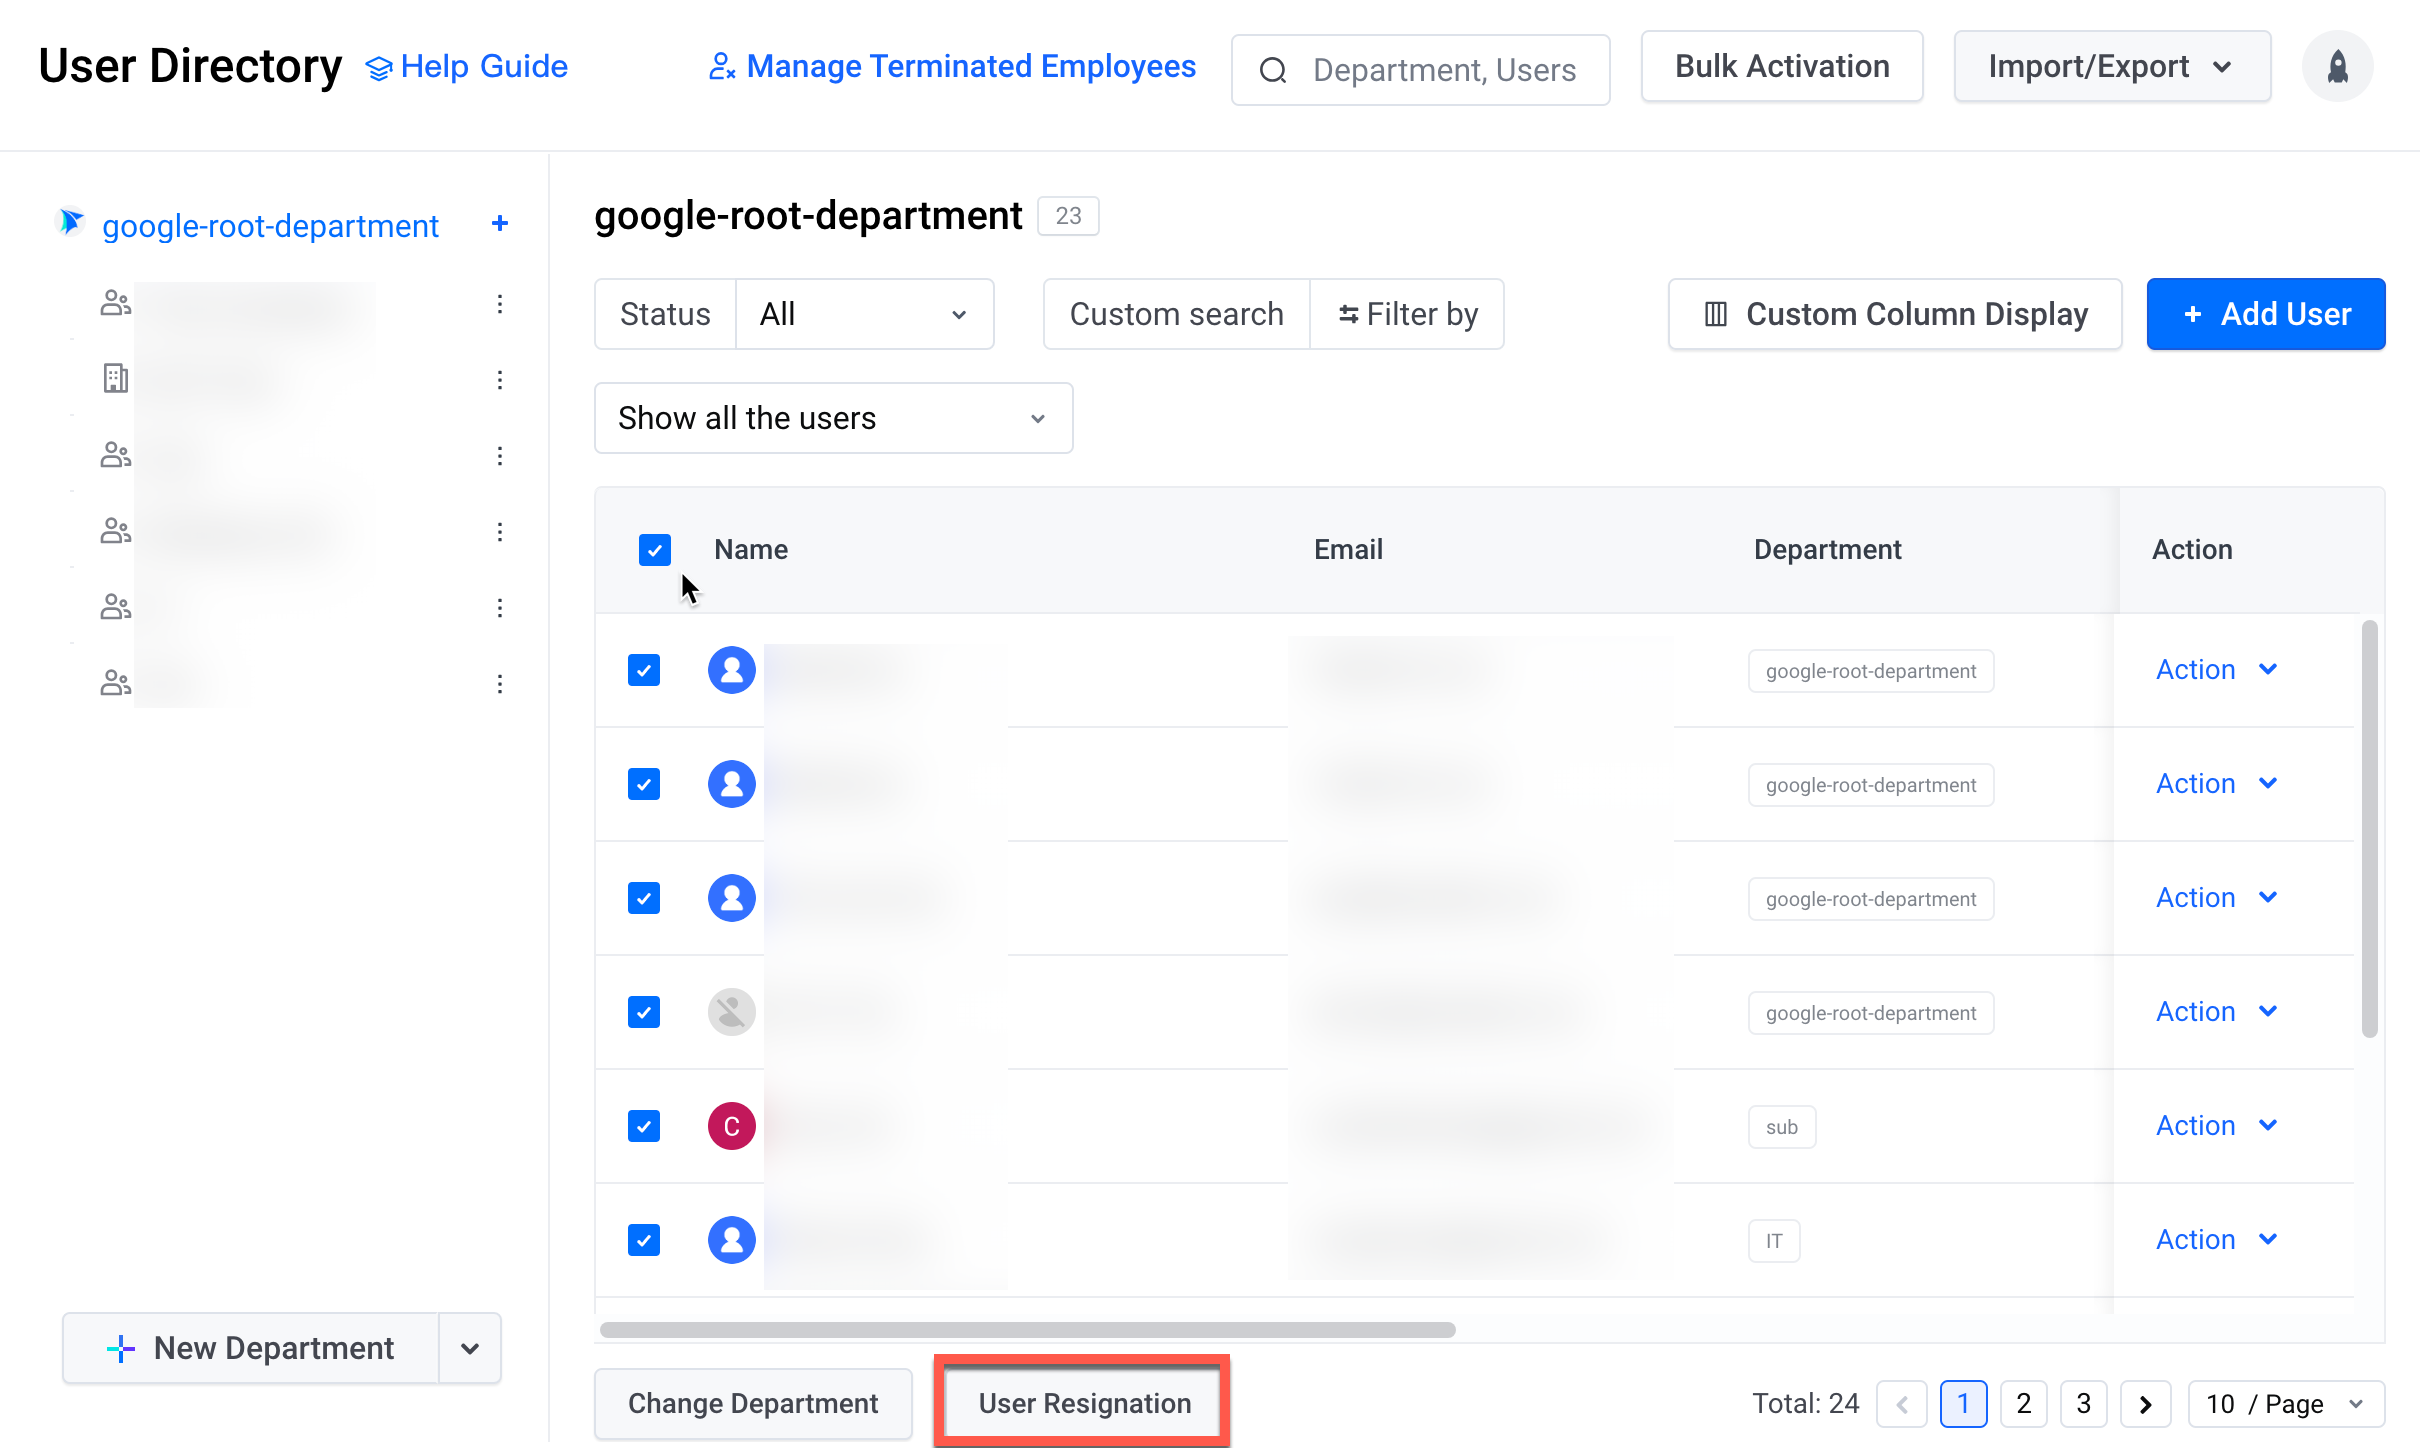Go to next page with right arrow
2420x1448 pixels.
click(x=2145, y=1404)
